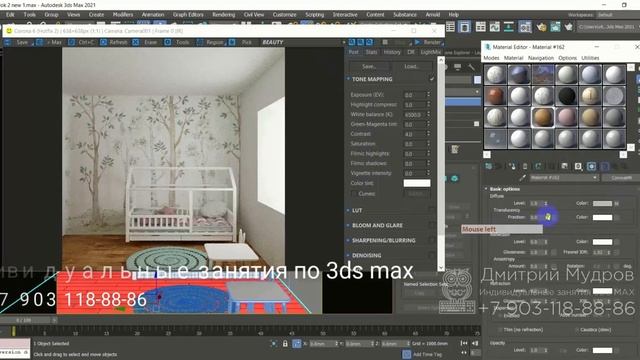Enable the Curves checkbox in tone mapping
Screen dimensions: 640x360
(x=354, y=194)
